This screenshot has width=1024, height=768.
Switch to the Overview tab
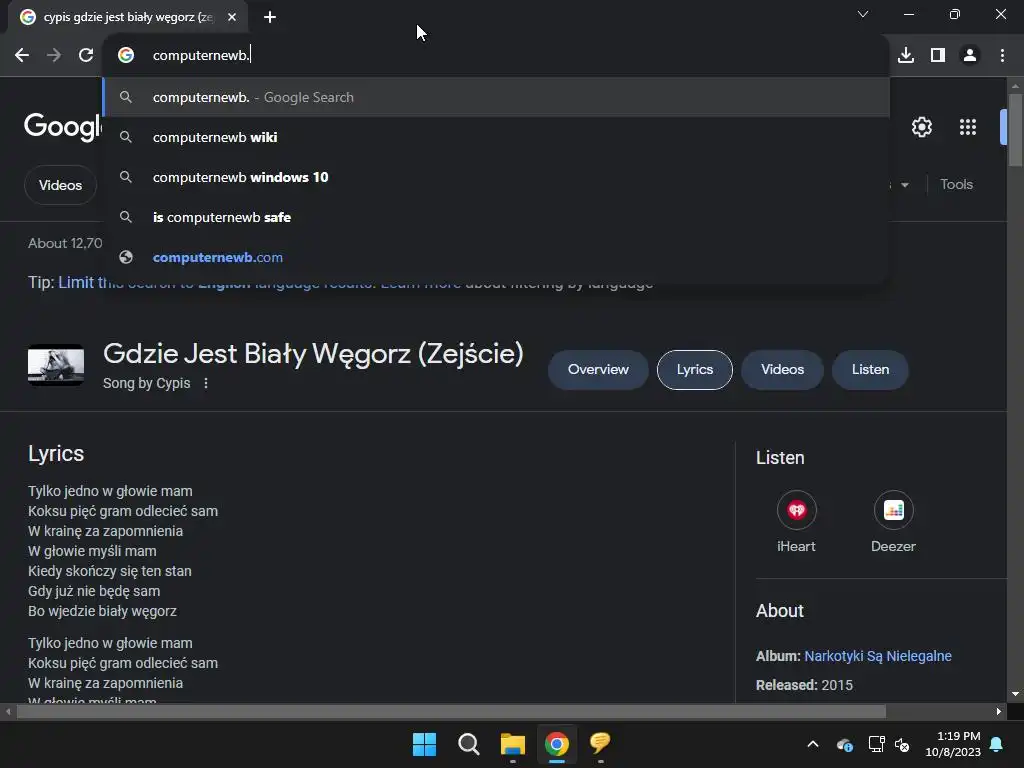[x=598, y=370]
